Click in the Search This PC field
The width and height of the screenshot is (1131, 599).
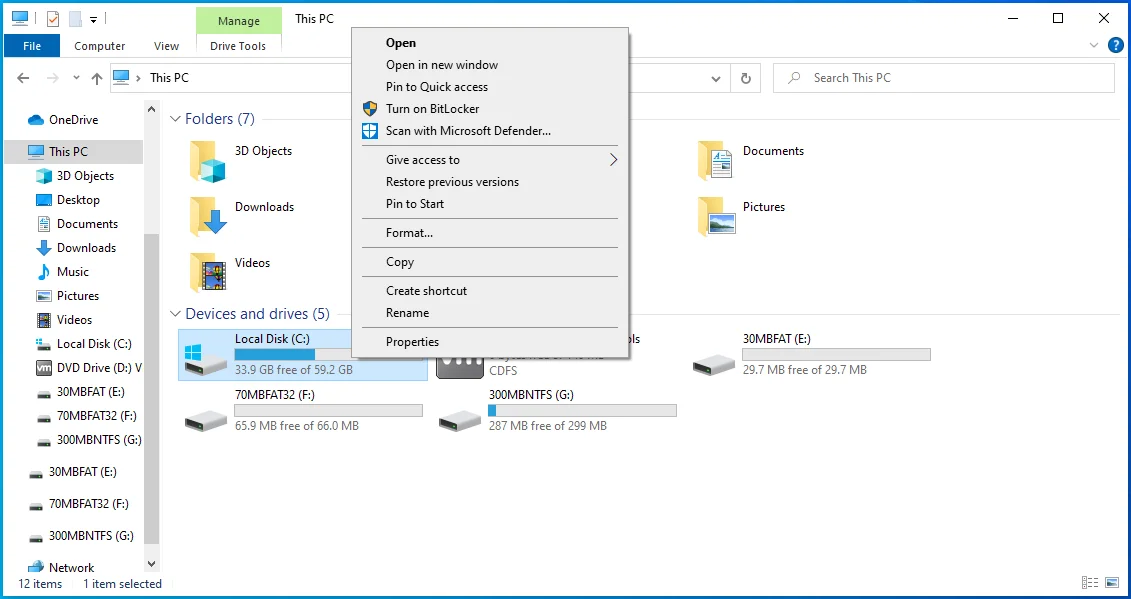coord(943,78)
